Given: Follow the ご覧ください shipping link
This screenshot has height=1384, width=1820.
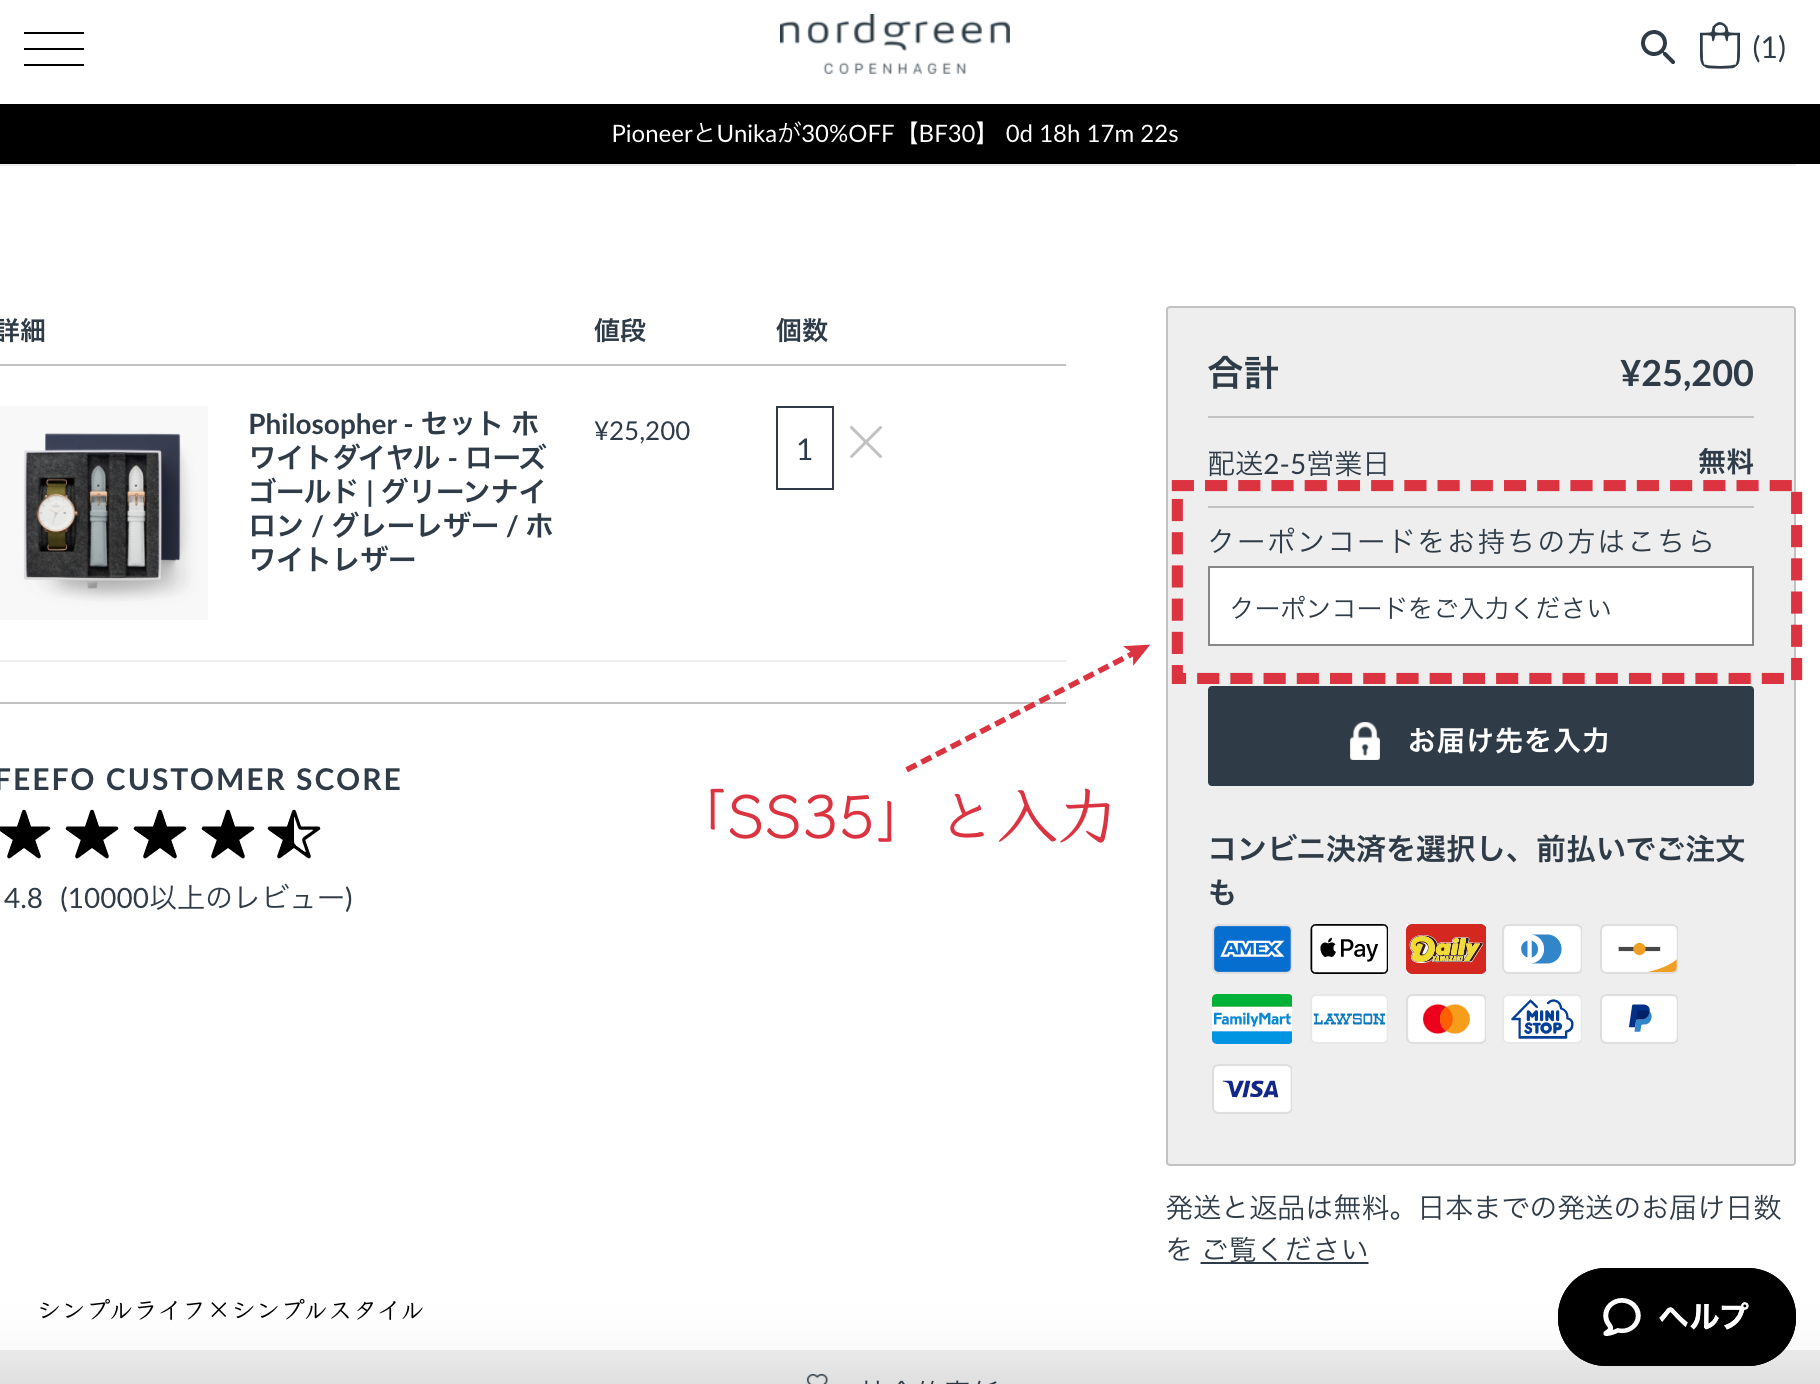Looking at the screenshot, I should [1284, 1250].
